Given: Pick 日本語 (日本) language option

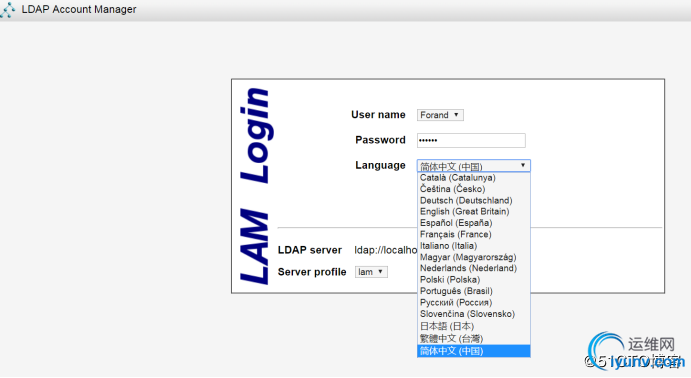Looking at the screenshot, I should click(473, 326).
